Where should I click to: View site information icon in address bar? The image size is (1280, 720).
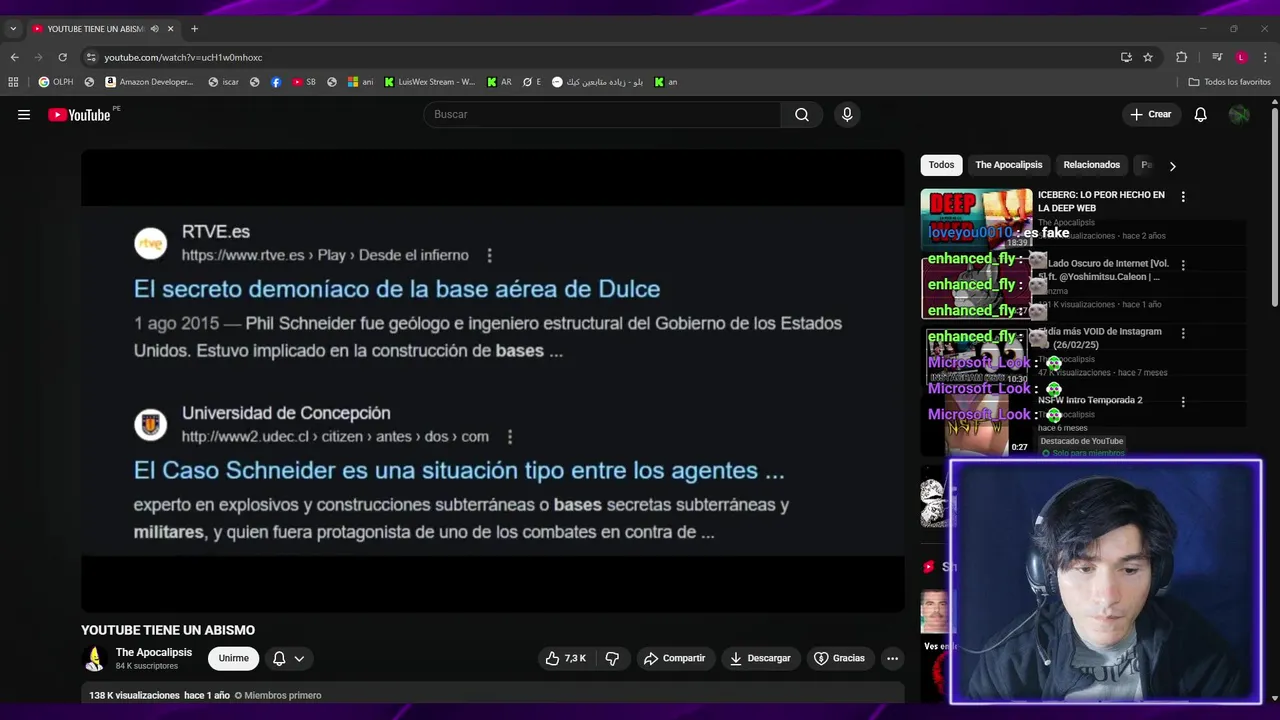tap(91, 57)
